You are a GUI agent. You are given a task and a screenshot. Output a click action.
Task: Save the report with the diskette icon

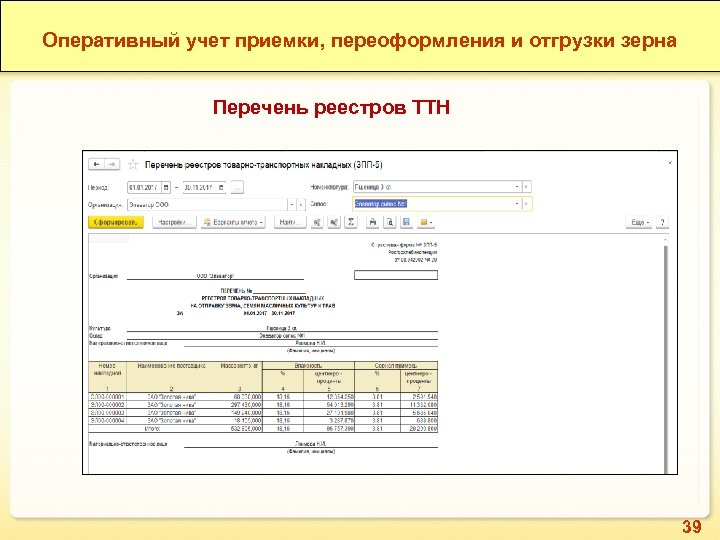click(407, 222)
